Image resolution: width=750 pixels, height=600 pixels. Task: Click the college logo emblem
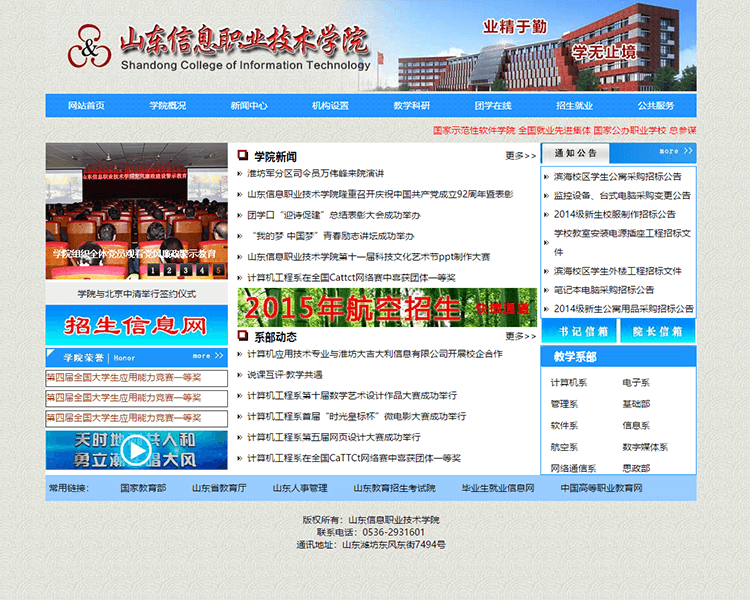pos(89,46)
